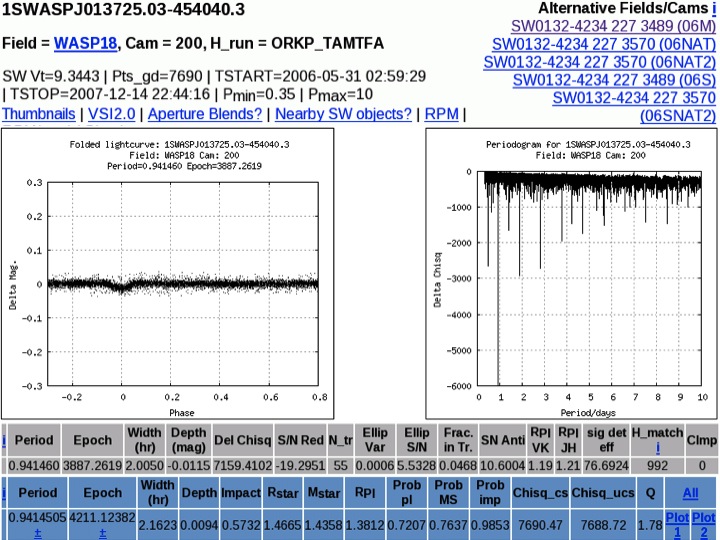Click ± link under Period 0.9414505

coord(38,531)
